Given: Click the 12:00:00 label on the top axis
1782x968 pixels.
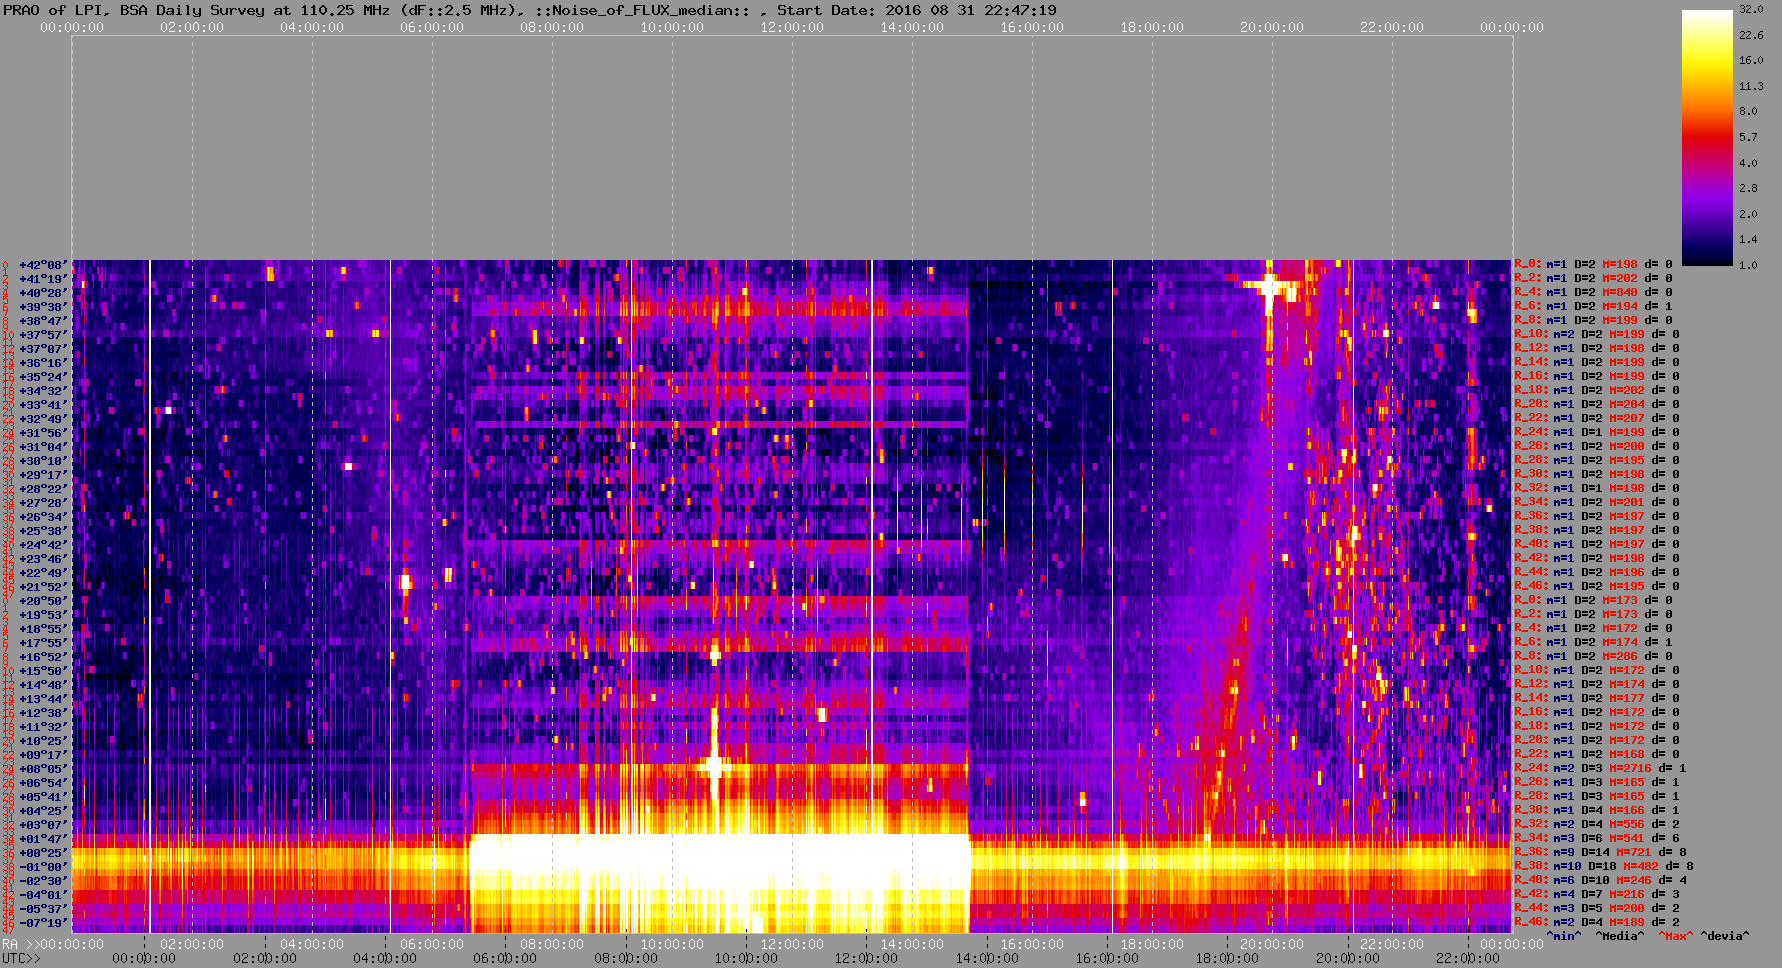Looking at the screenshot, I should tap(792, 27).
